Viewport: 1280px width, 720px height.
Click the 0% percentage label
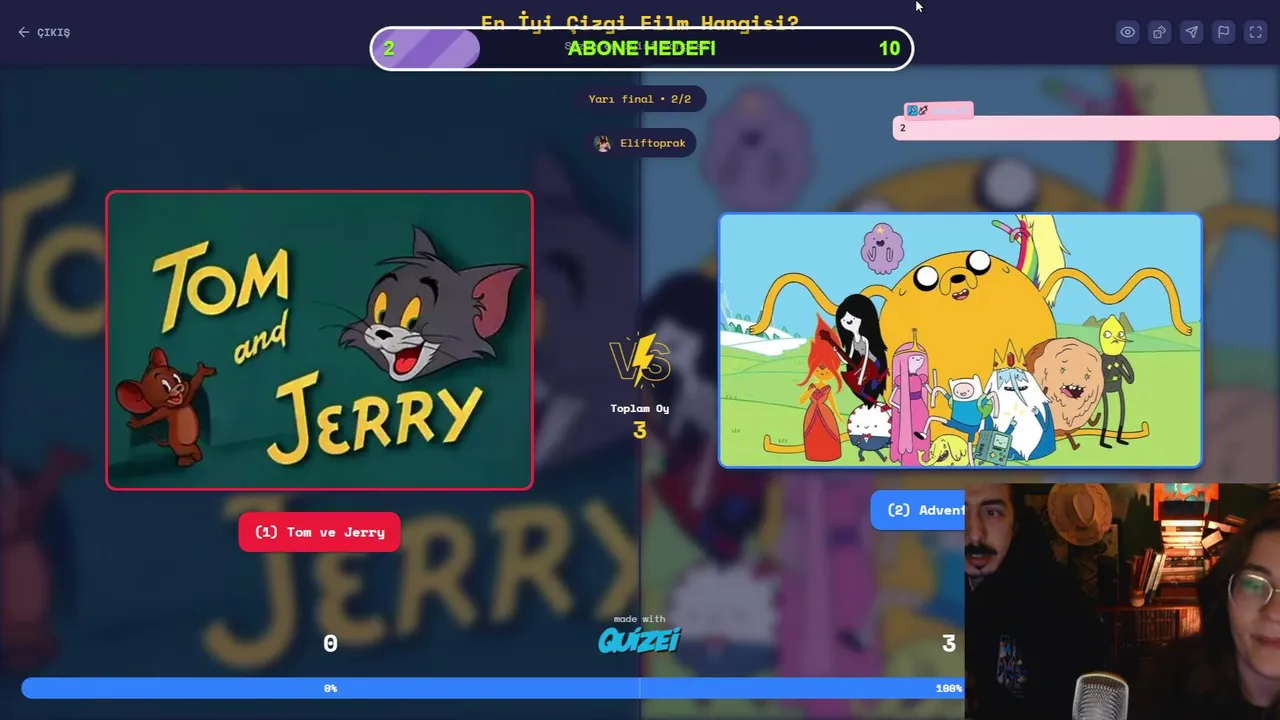click(x=330, y=688)
